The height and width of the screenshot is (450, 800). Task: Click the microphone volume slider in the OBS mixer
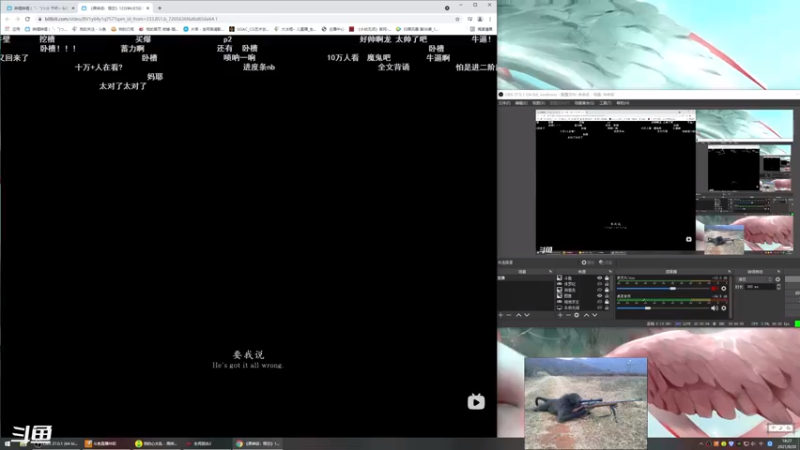(662, 288)
